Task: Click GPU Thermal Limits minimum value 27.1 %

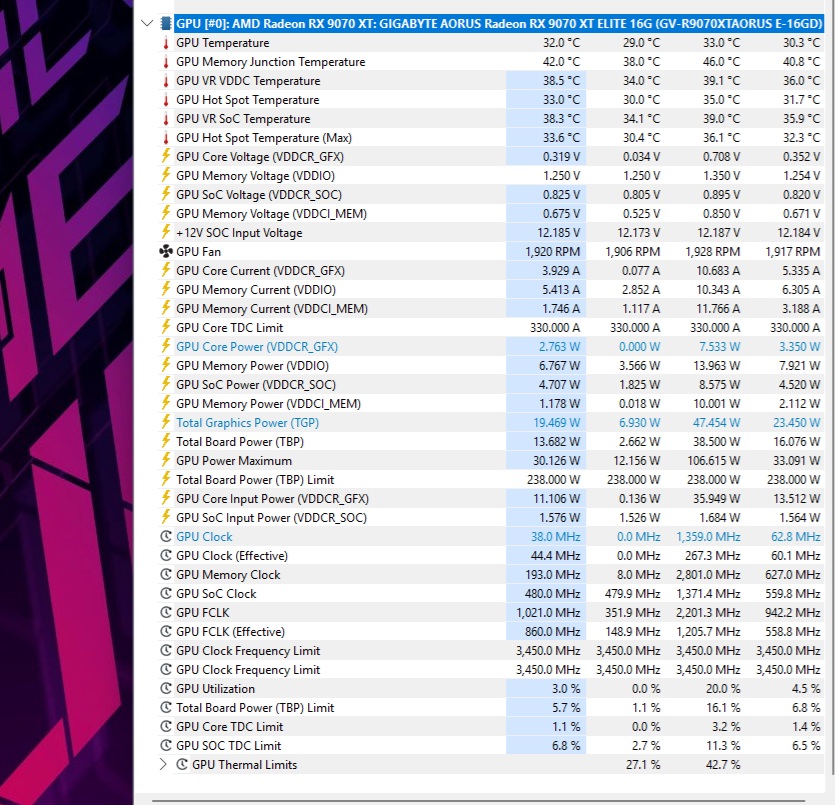Action: click(x=643, y=765)
